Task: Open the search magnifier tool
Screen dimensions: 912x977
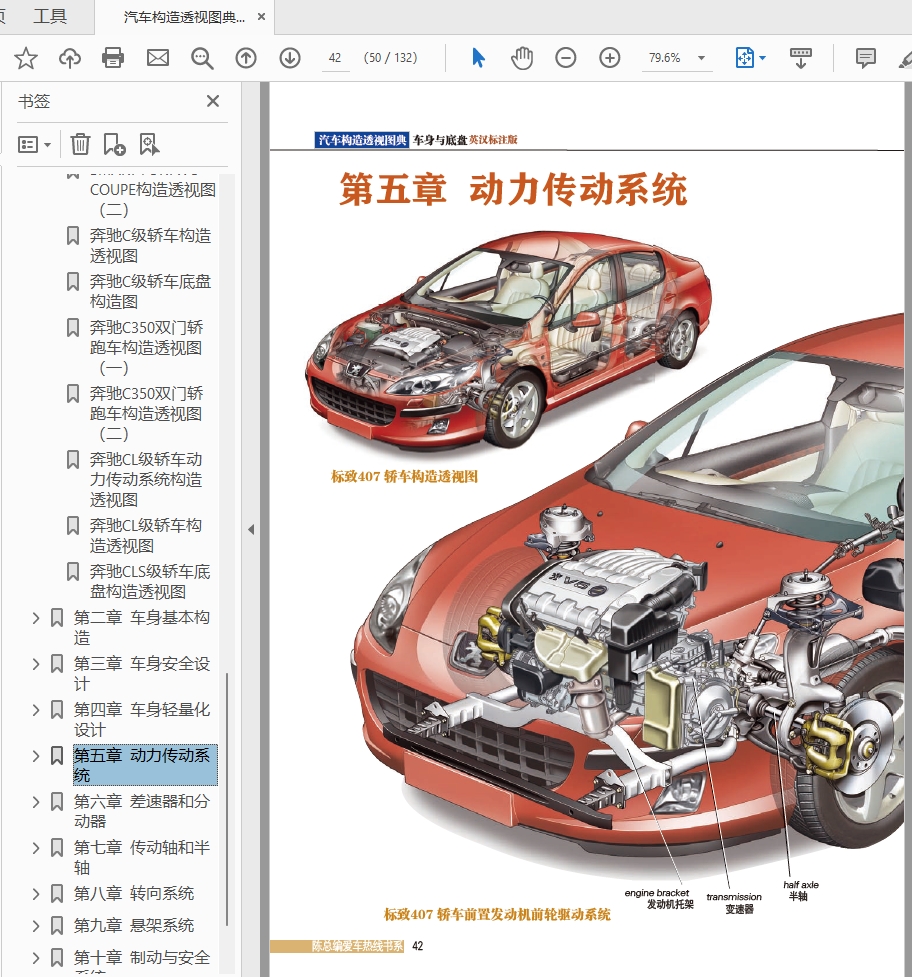Action: click(x=202, y=58)
